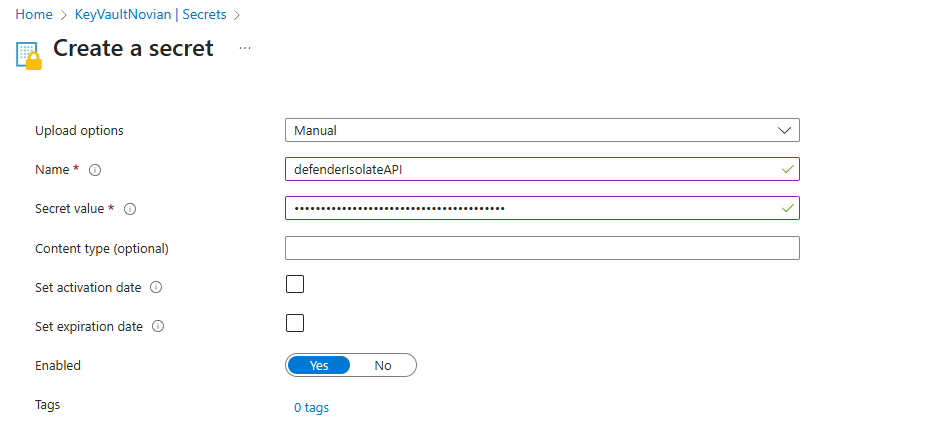The height and width of the screenshot is (435, 925).
Task: Open the 0 tags link
Action: point(311,408)
